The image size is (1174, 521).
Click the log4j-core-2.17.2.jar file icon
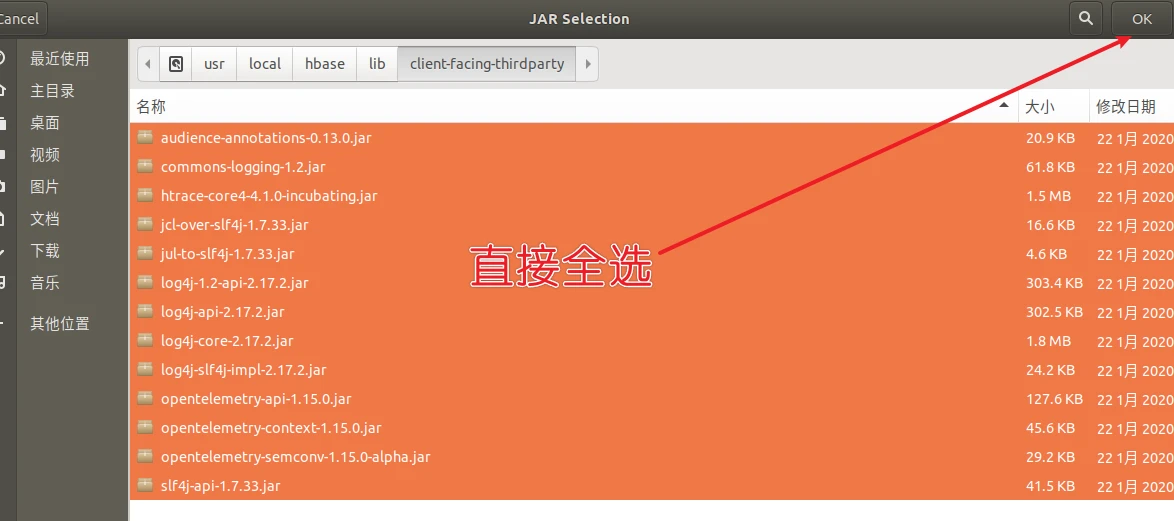click(x=145, y=341)
